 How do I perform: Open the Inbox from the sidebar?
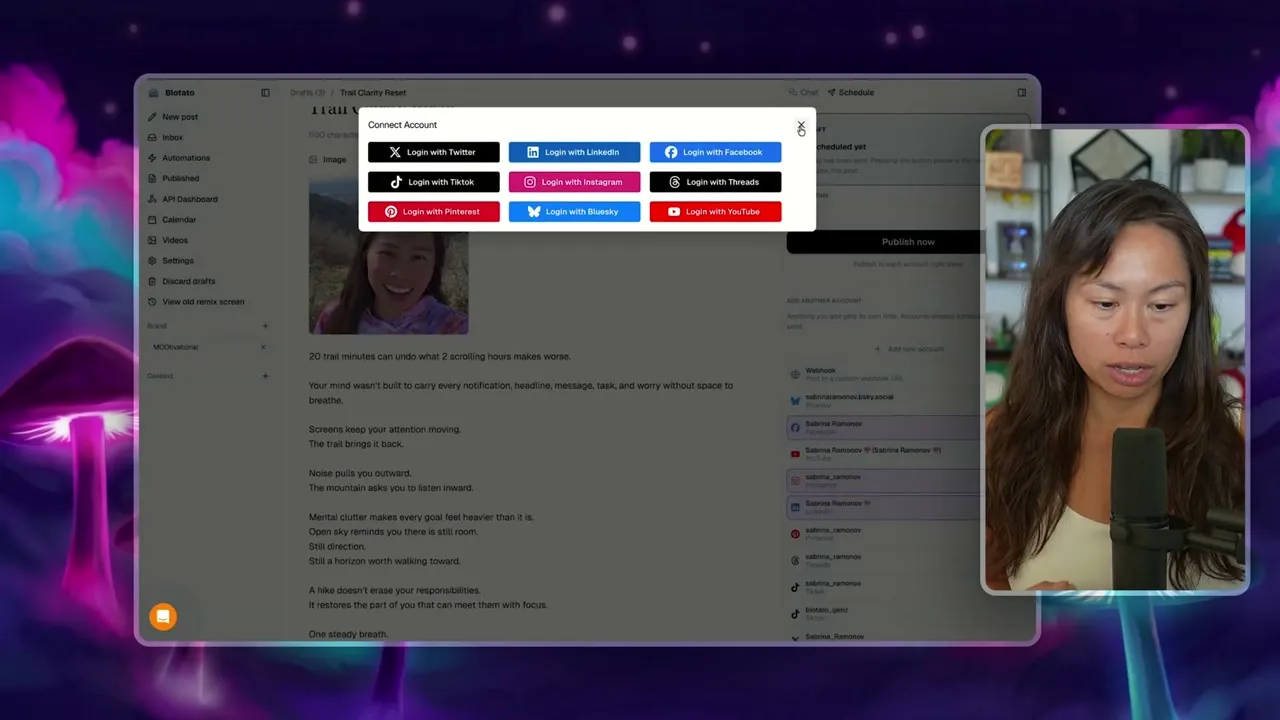pos(172,137)
